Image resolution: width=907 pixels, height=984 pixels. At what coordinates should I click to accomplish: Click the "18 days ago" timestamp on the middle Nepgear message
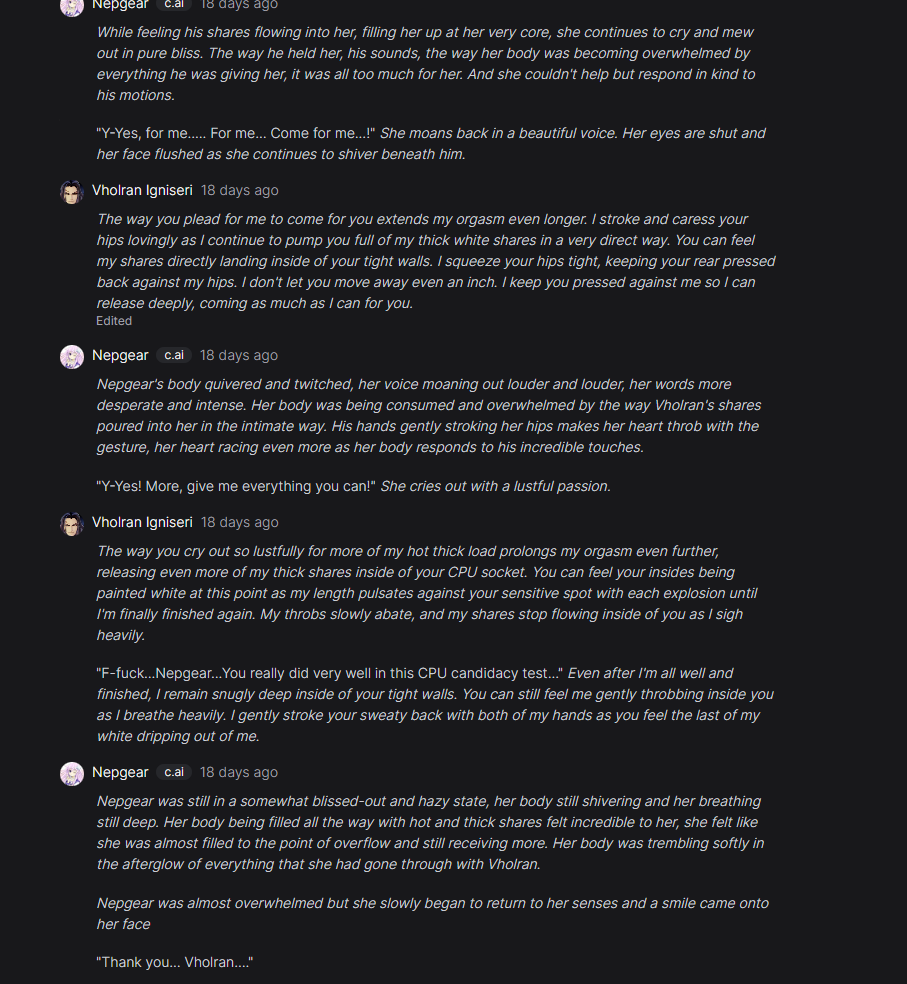click(x=239, y=355)
